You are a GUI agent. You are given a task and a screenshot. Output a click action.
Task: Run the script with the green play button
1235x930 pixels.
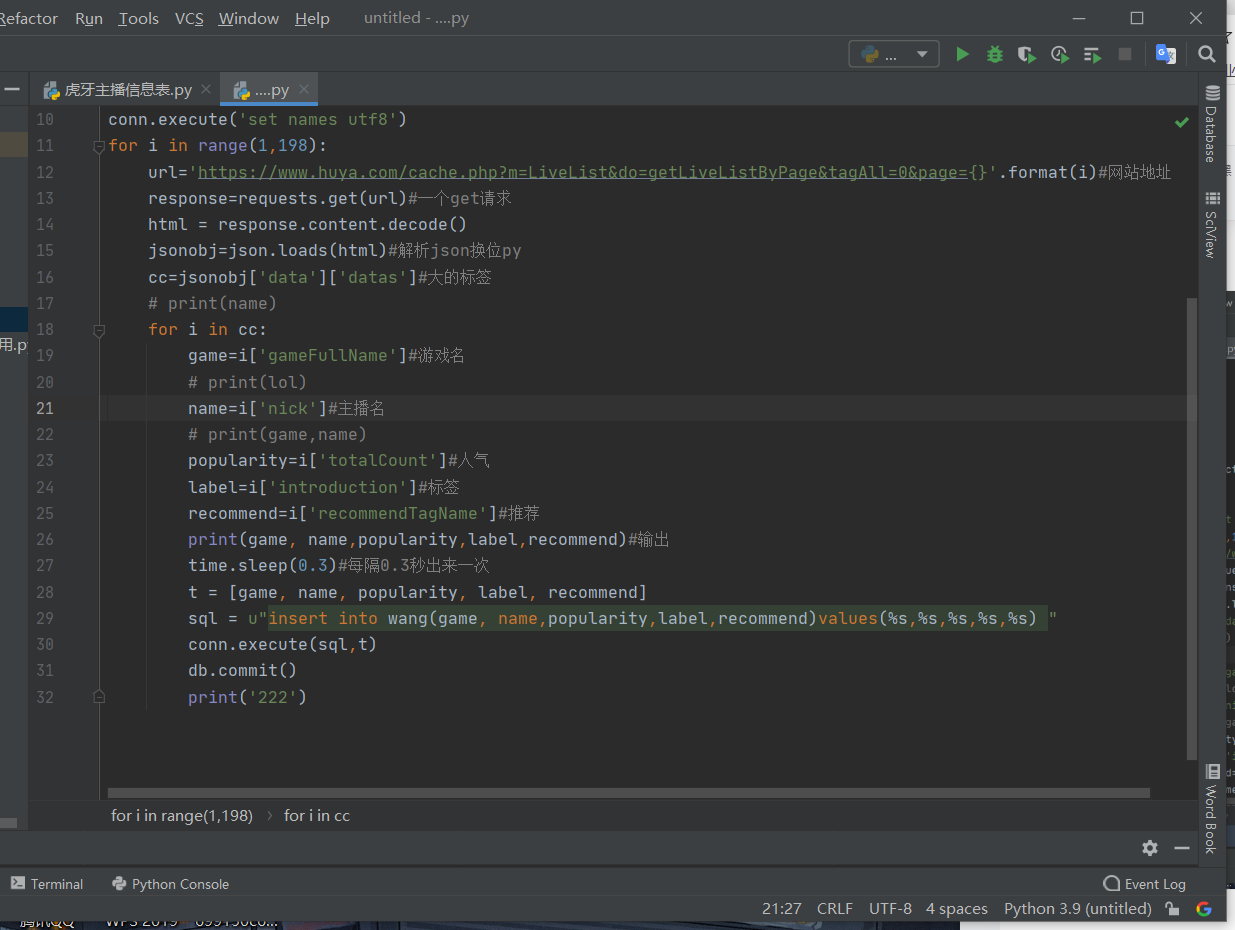(x=962, y=54)
